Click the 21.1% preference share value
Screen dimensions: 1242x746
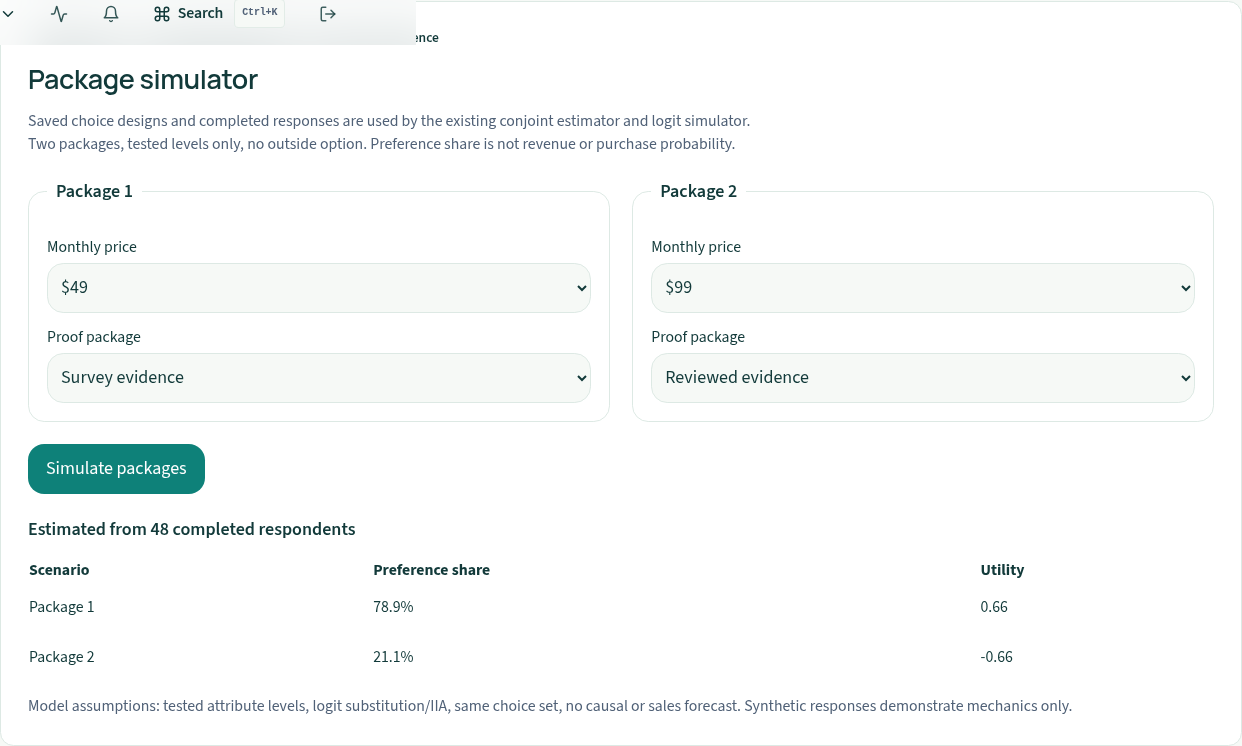[x=393, y=657]
